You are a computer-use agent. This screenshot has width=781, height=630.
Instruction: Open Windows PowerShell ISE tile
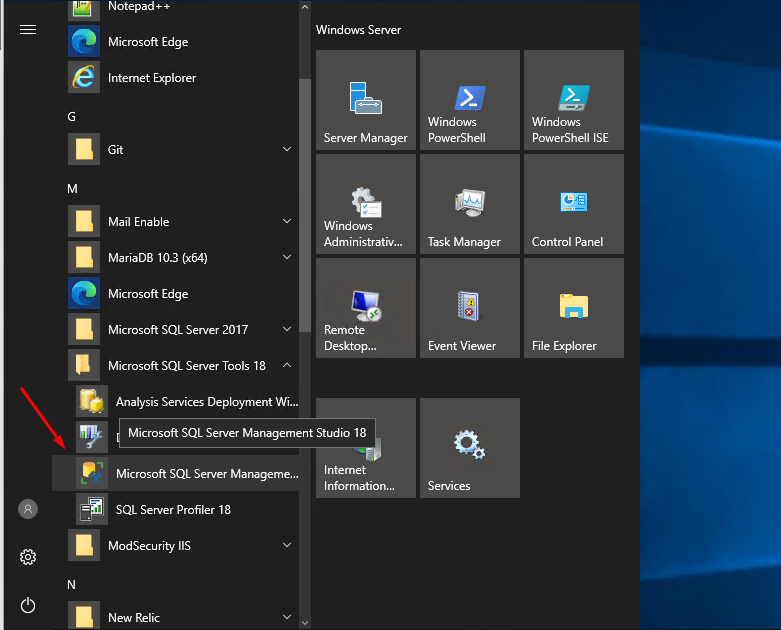(574, 100)
